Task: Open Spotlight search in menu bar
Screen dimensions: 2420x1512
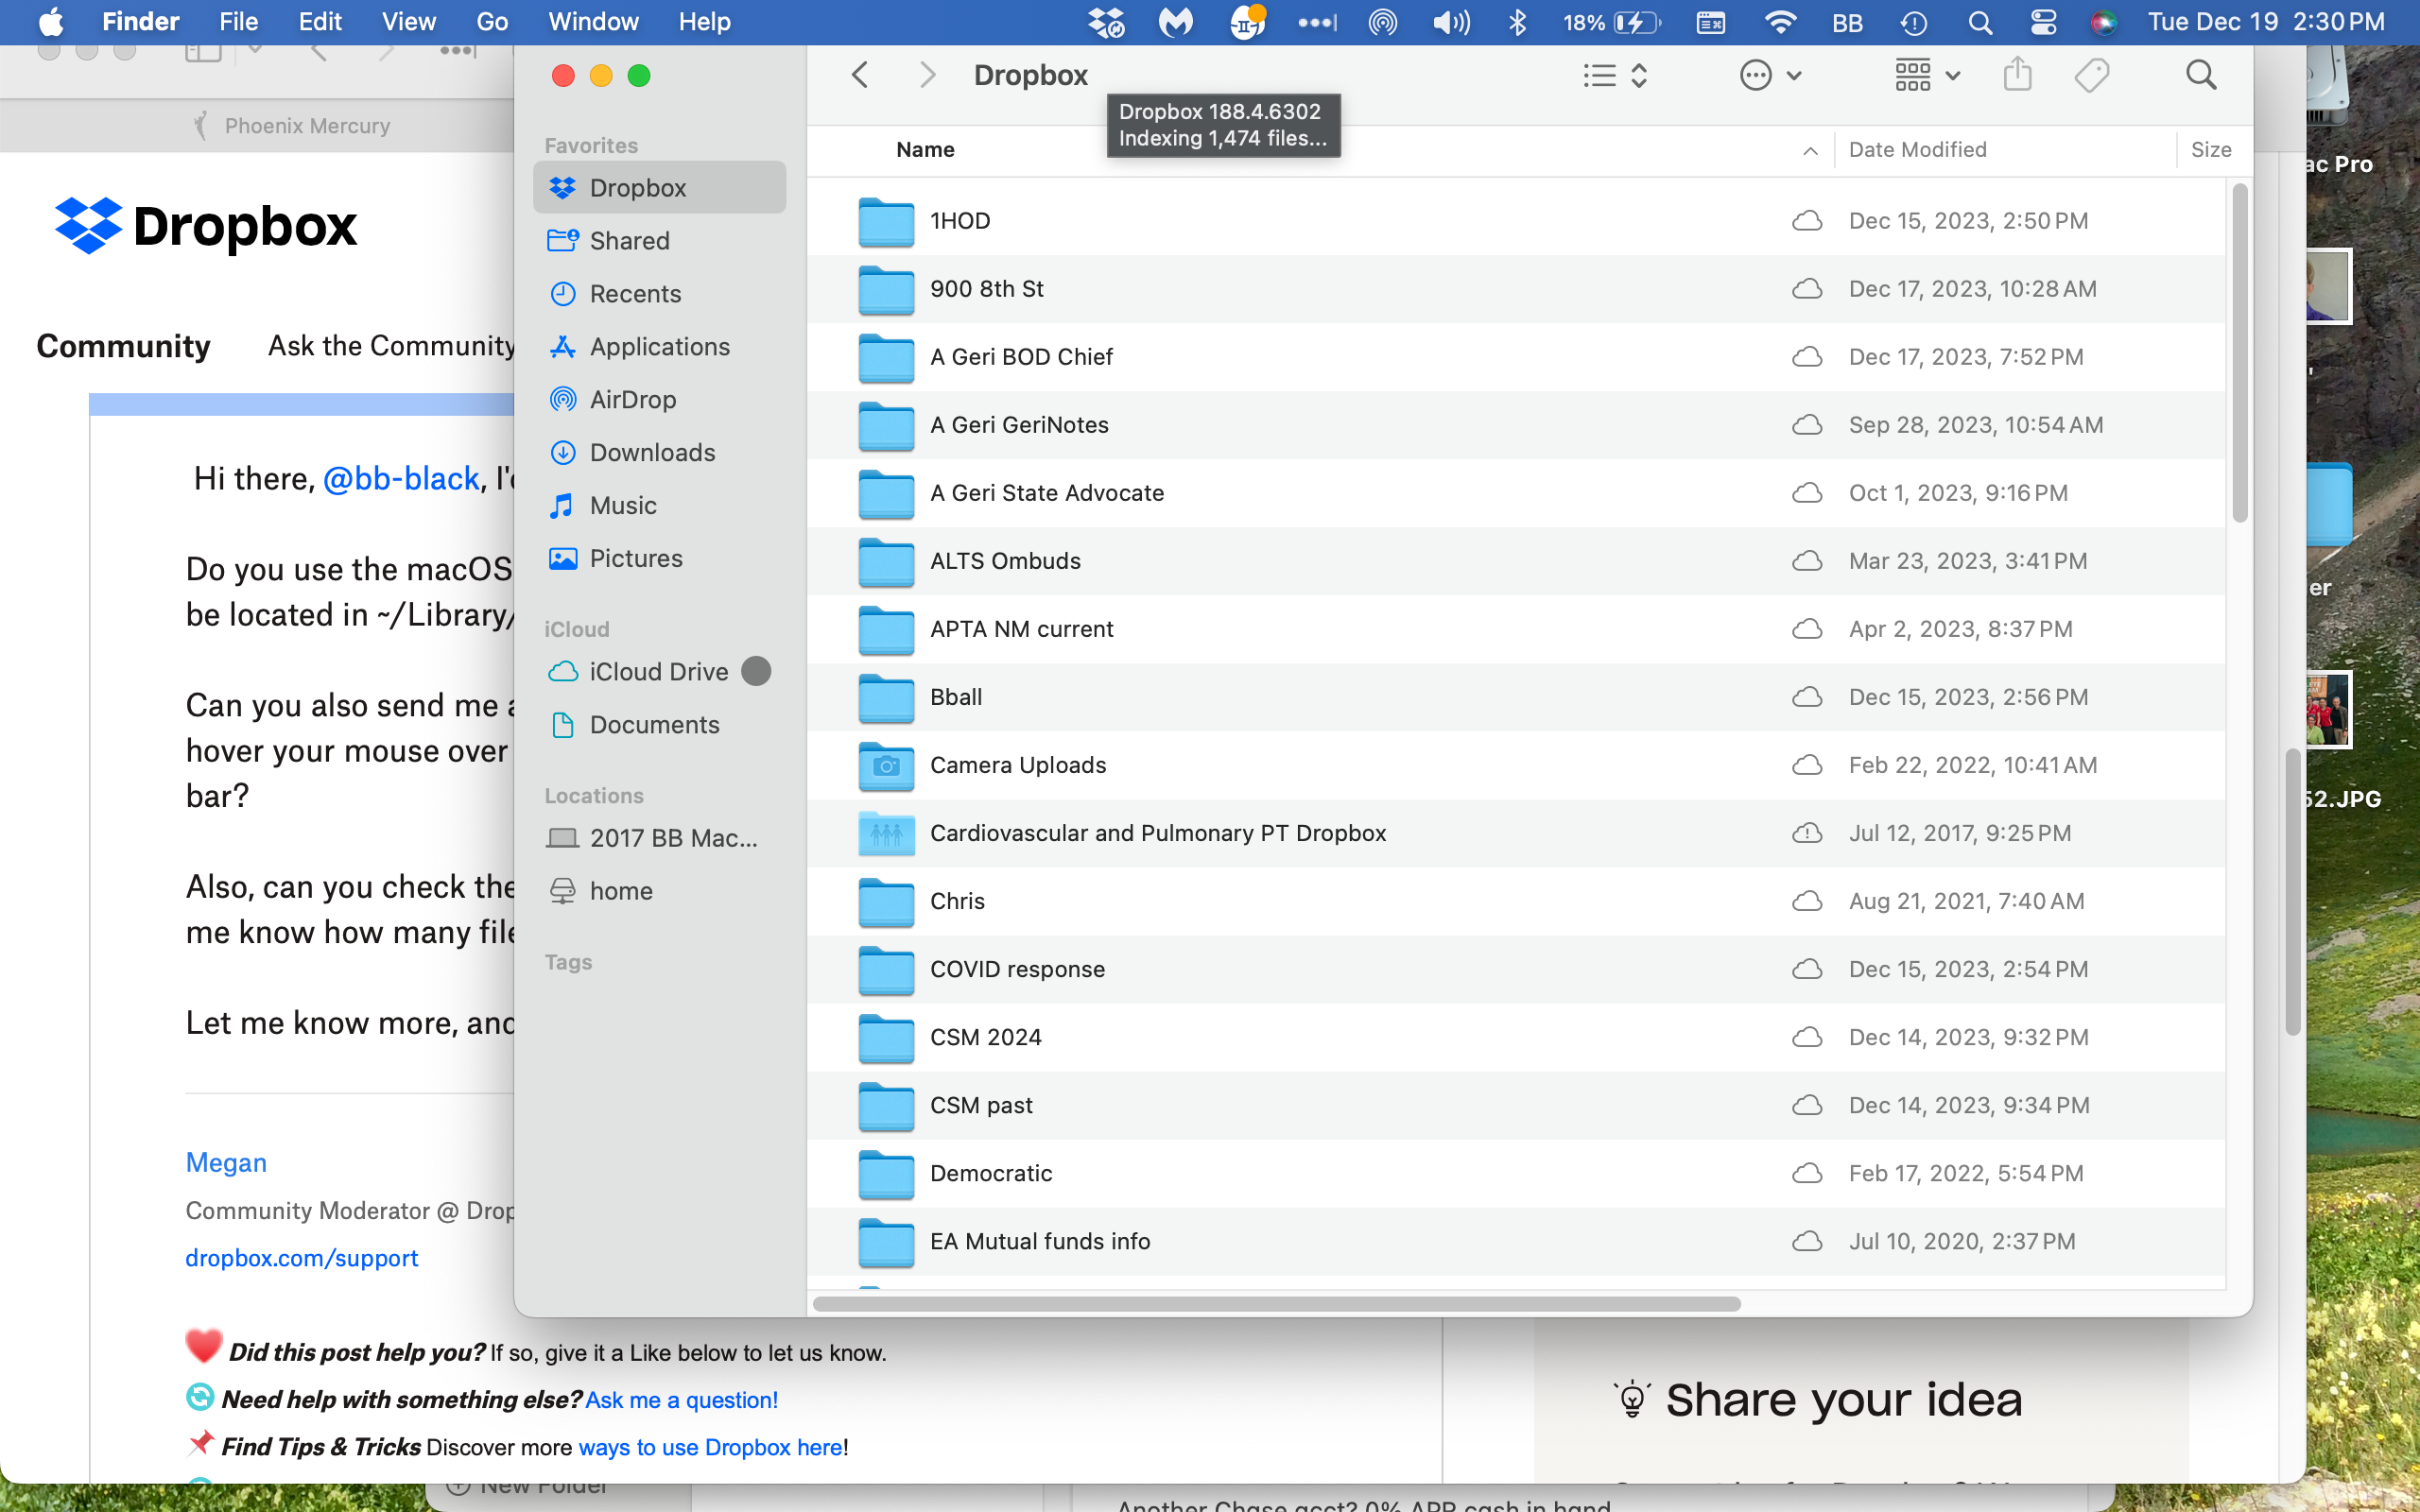Action: 1980,22
